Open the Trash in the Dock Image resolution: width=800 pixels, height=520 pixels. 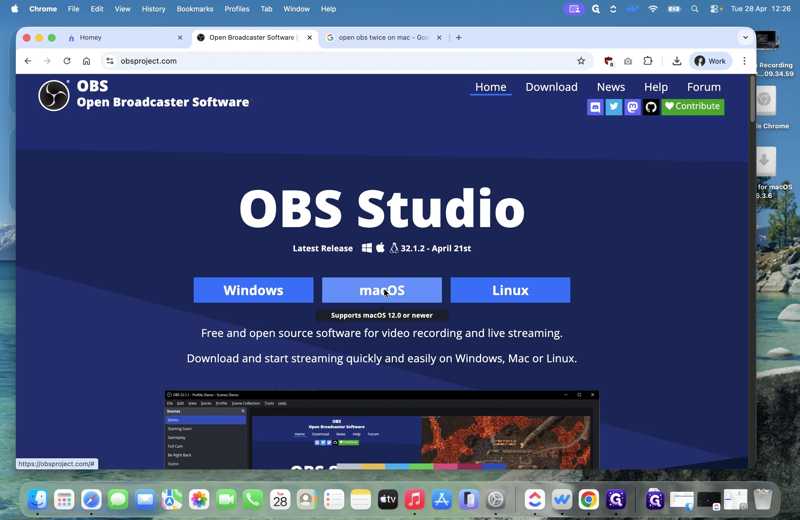click(763, 500)
